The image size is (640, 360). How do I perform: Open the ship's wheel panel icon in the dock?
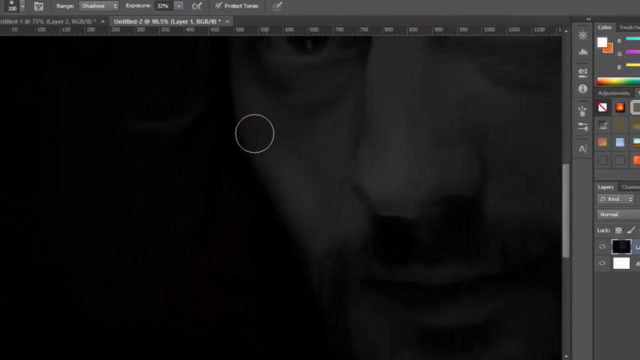tap(582, 36)
